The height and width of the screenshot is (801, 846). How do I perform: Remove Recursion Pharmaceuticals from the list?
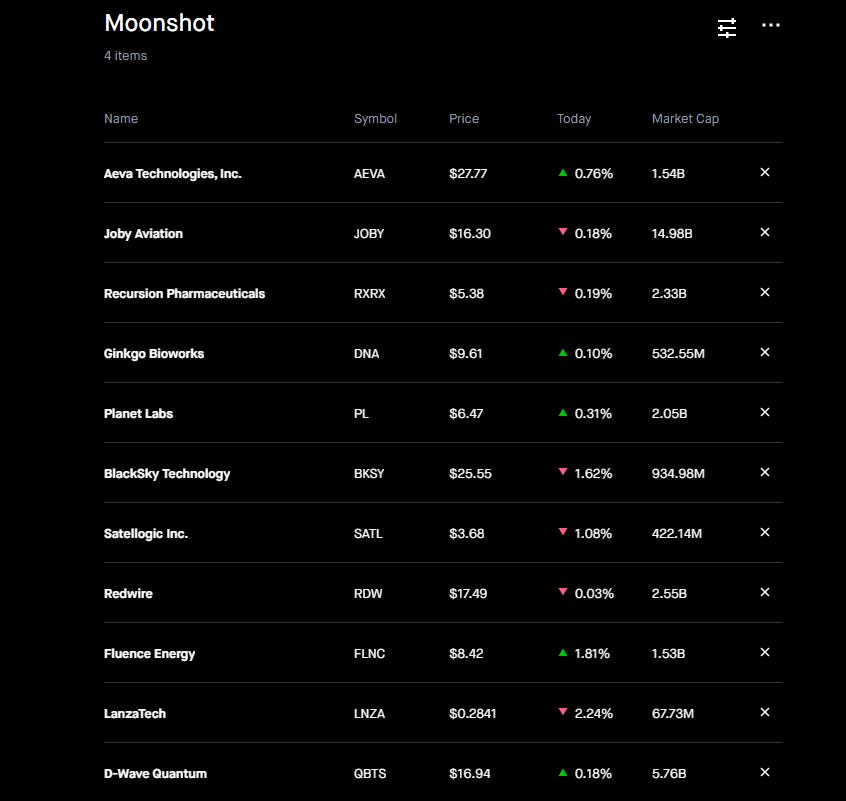tap(765, 292)
